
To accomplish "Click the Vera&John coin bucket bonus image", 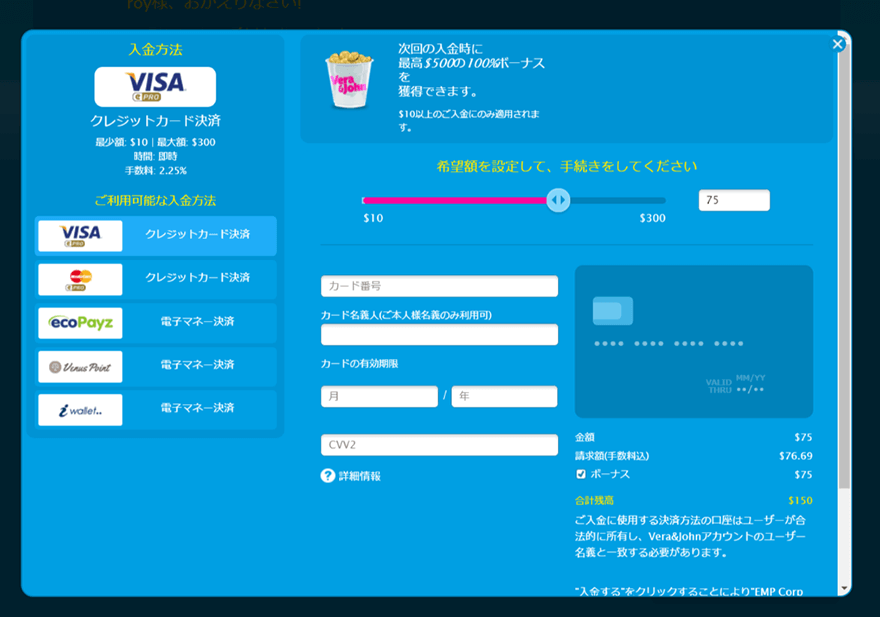I will pyautogui.click(x=349, y=79).
